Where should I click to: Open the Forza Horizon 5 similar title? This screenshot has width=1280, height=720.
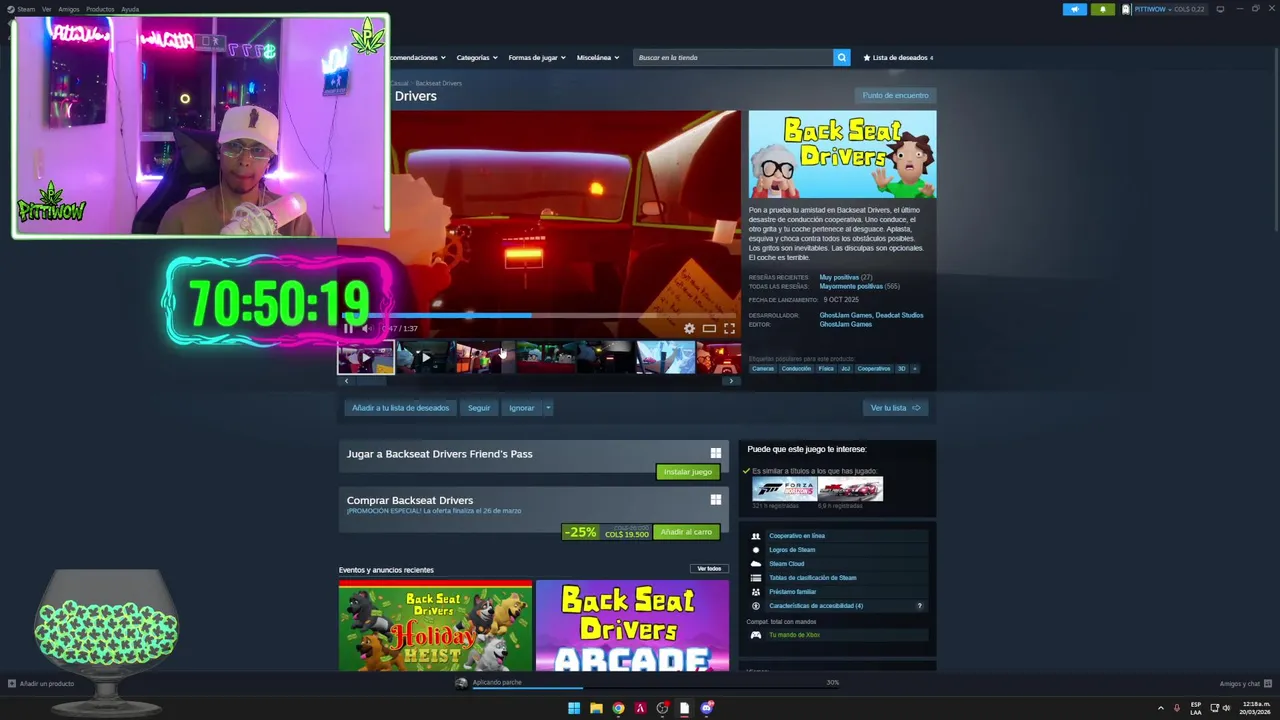[x=785, y=489]
